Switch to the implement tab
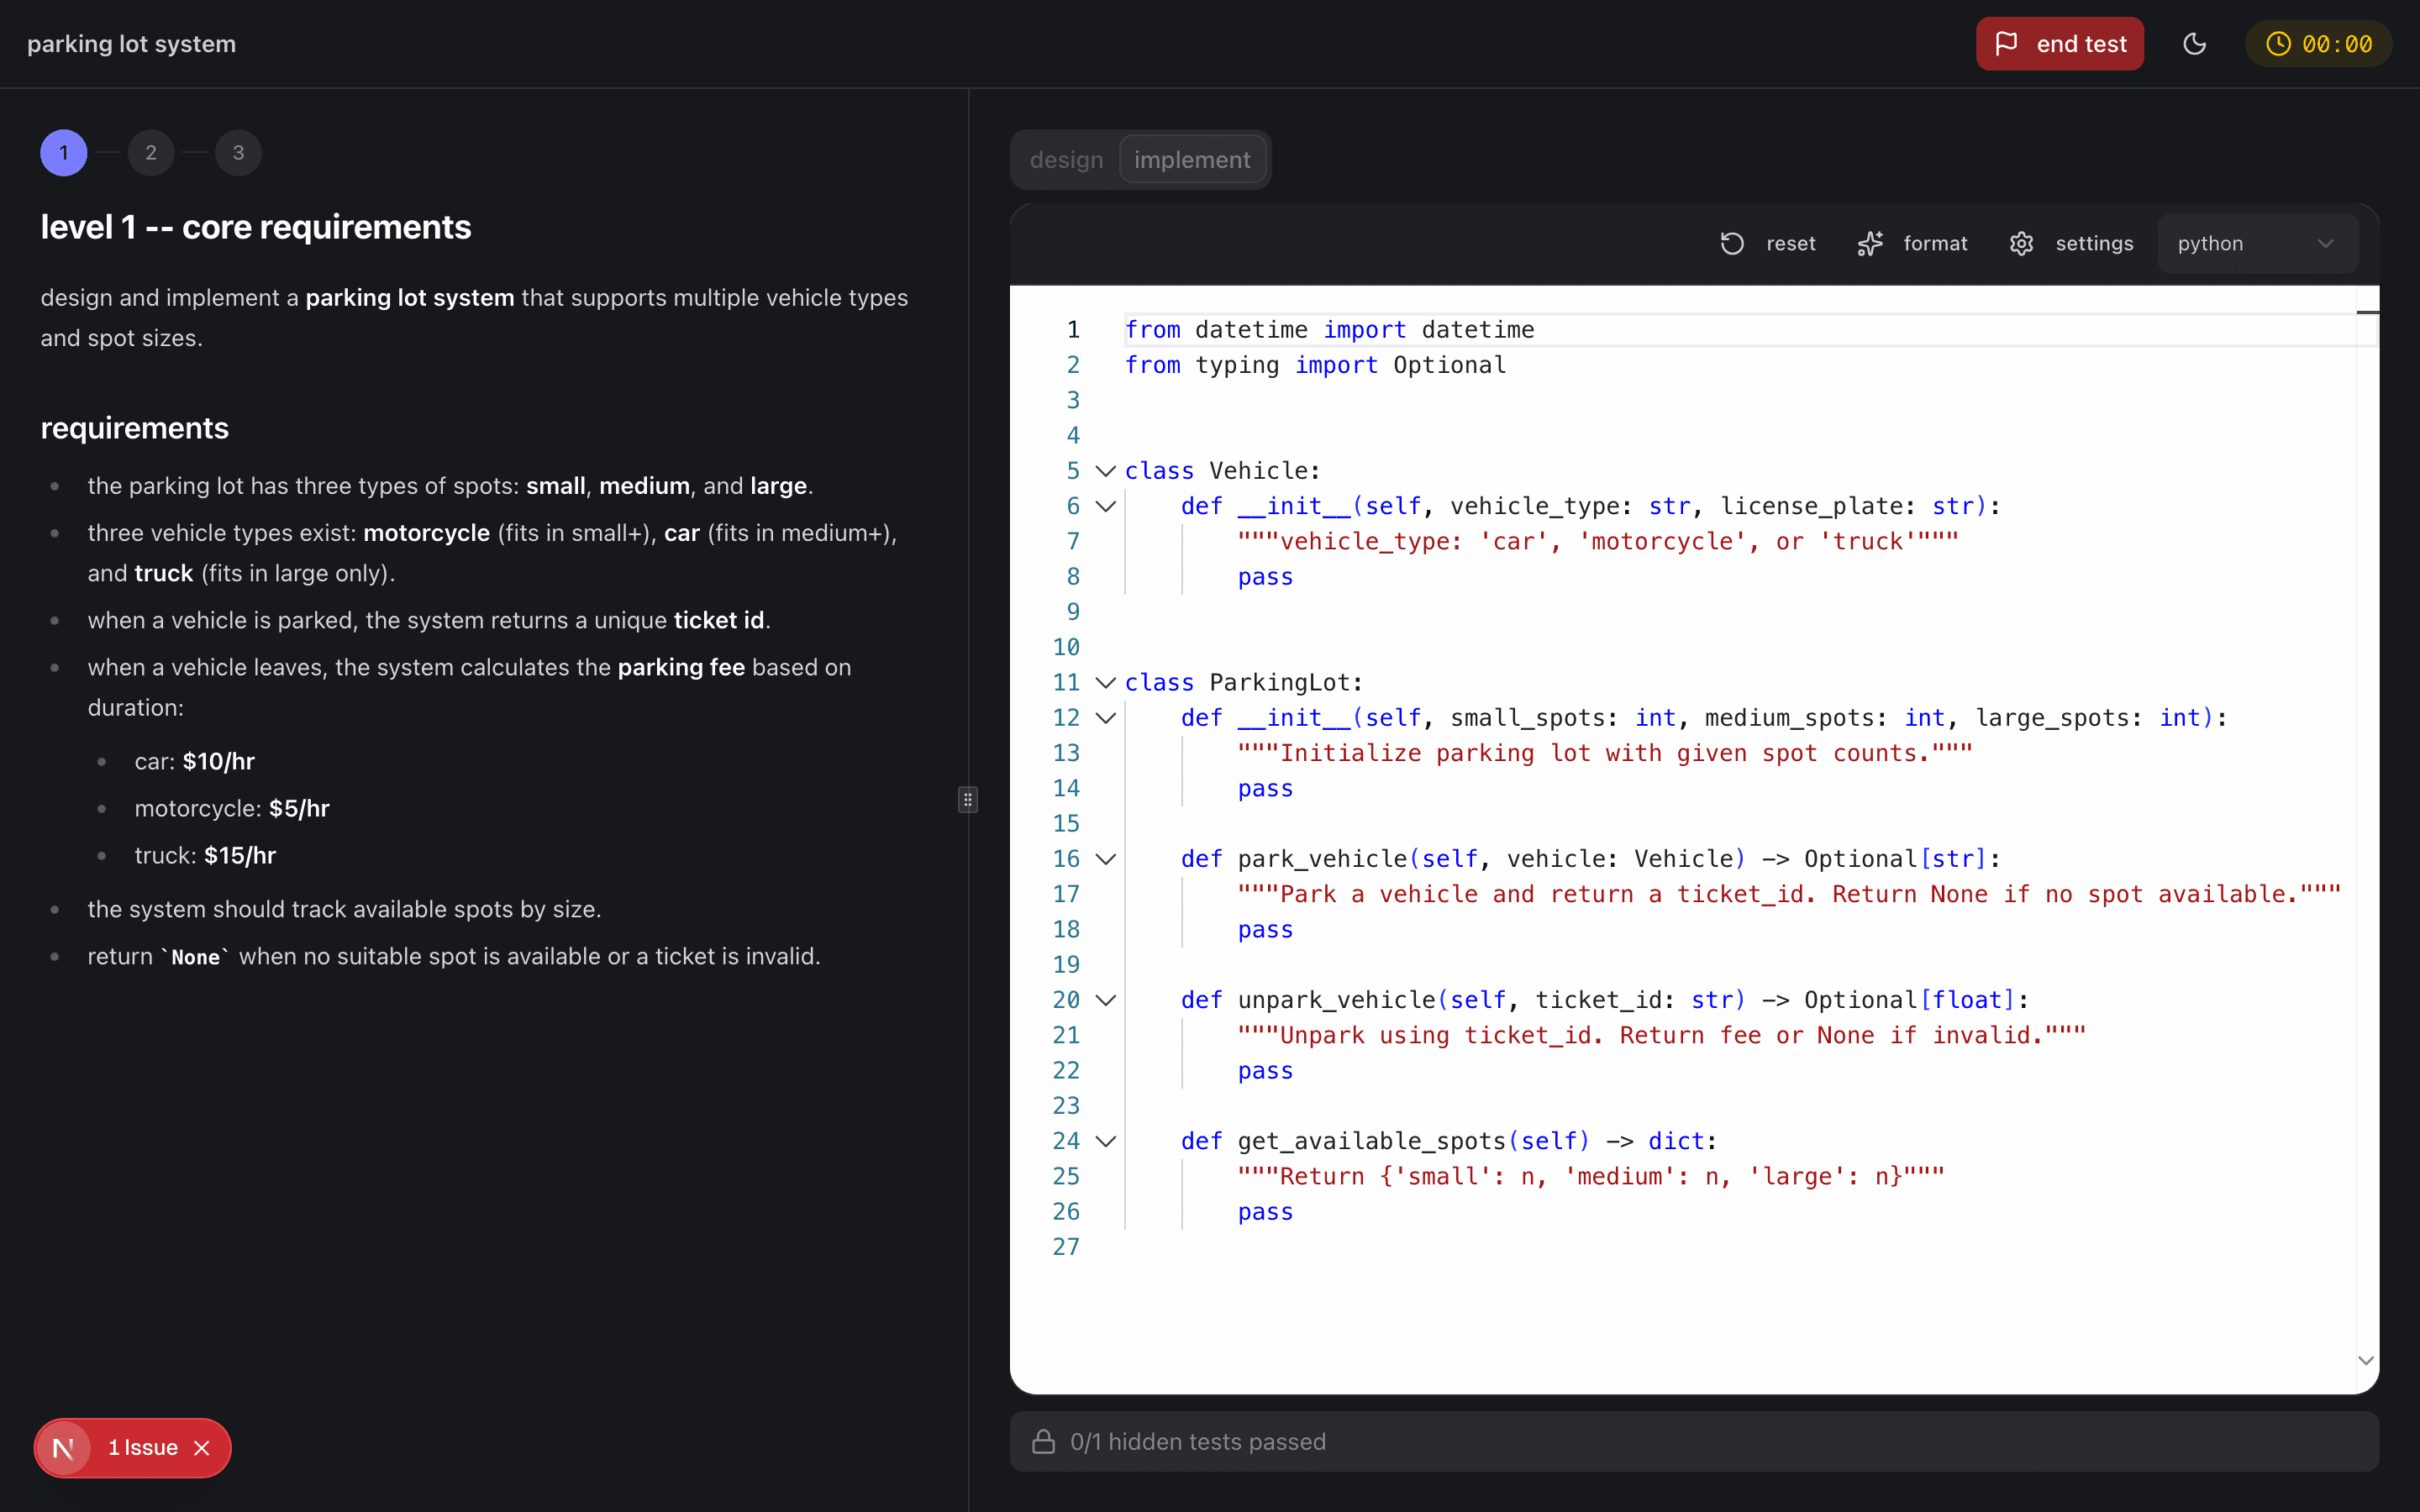This screenshot has width=2420, height=1512. (x=1192, y=160)
